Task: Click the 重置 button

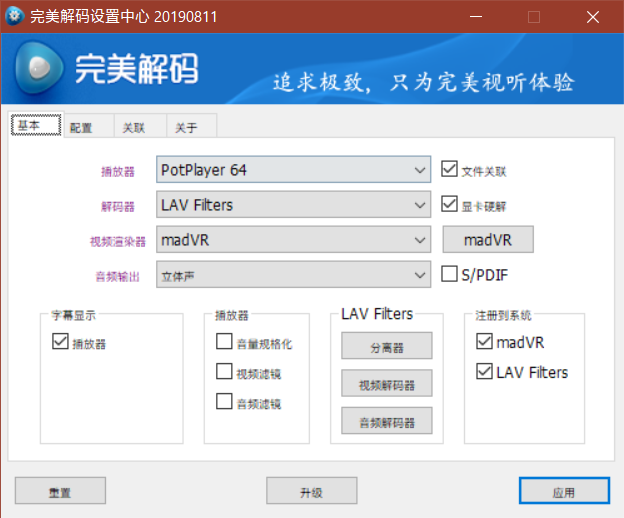Action: (60, 491)
